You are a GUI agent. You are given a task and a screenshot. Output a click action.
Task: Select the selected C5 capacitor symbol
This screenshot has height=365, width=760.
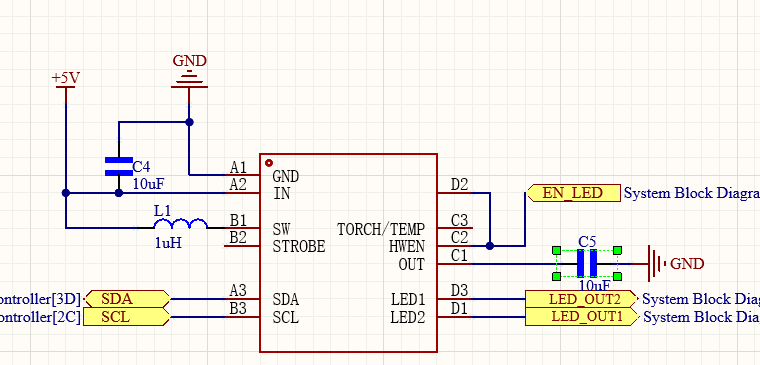[x=587, y=264]
